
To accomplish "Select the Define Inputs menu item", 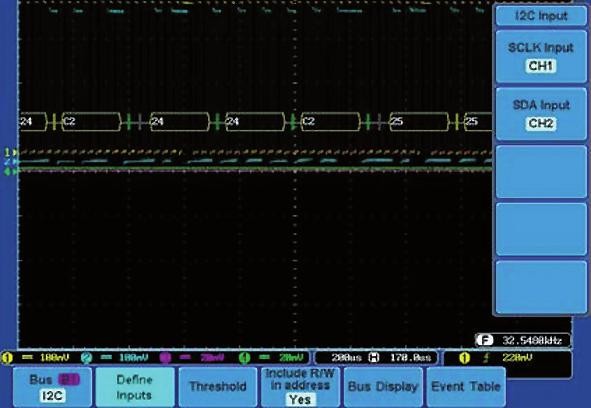I will pyautogui.click(x=135, y=387).
